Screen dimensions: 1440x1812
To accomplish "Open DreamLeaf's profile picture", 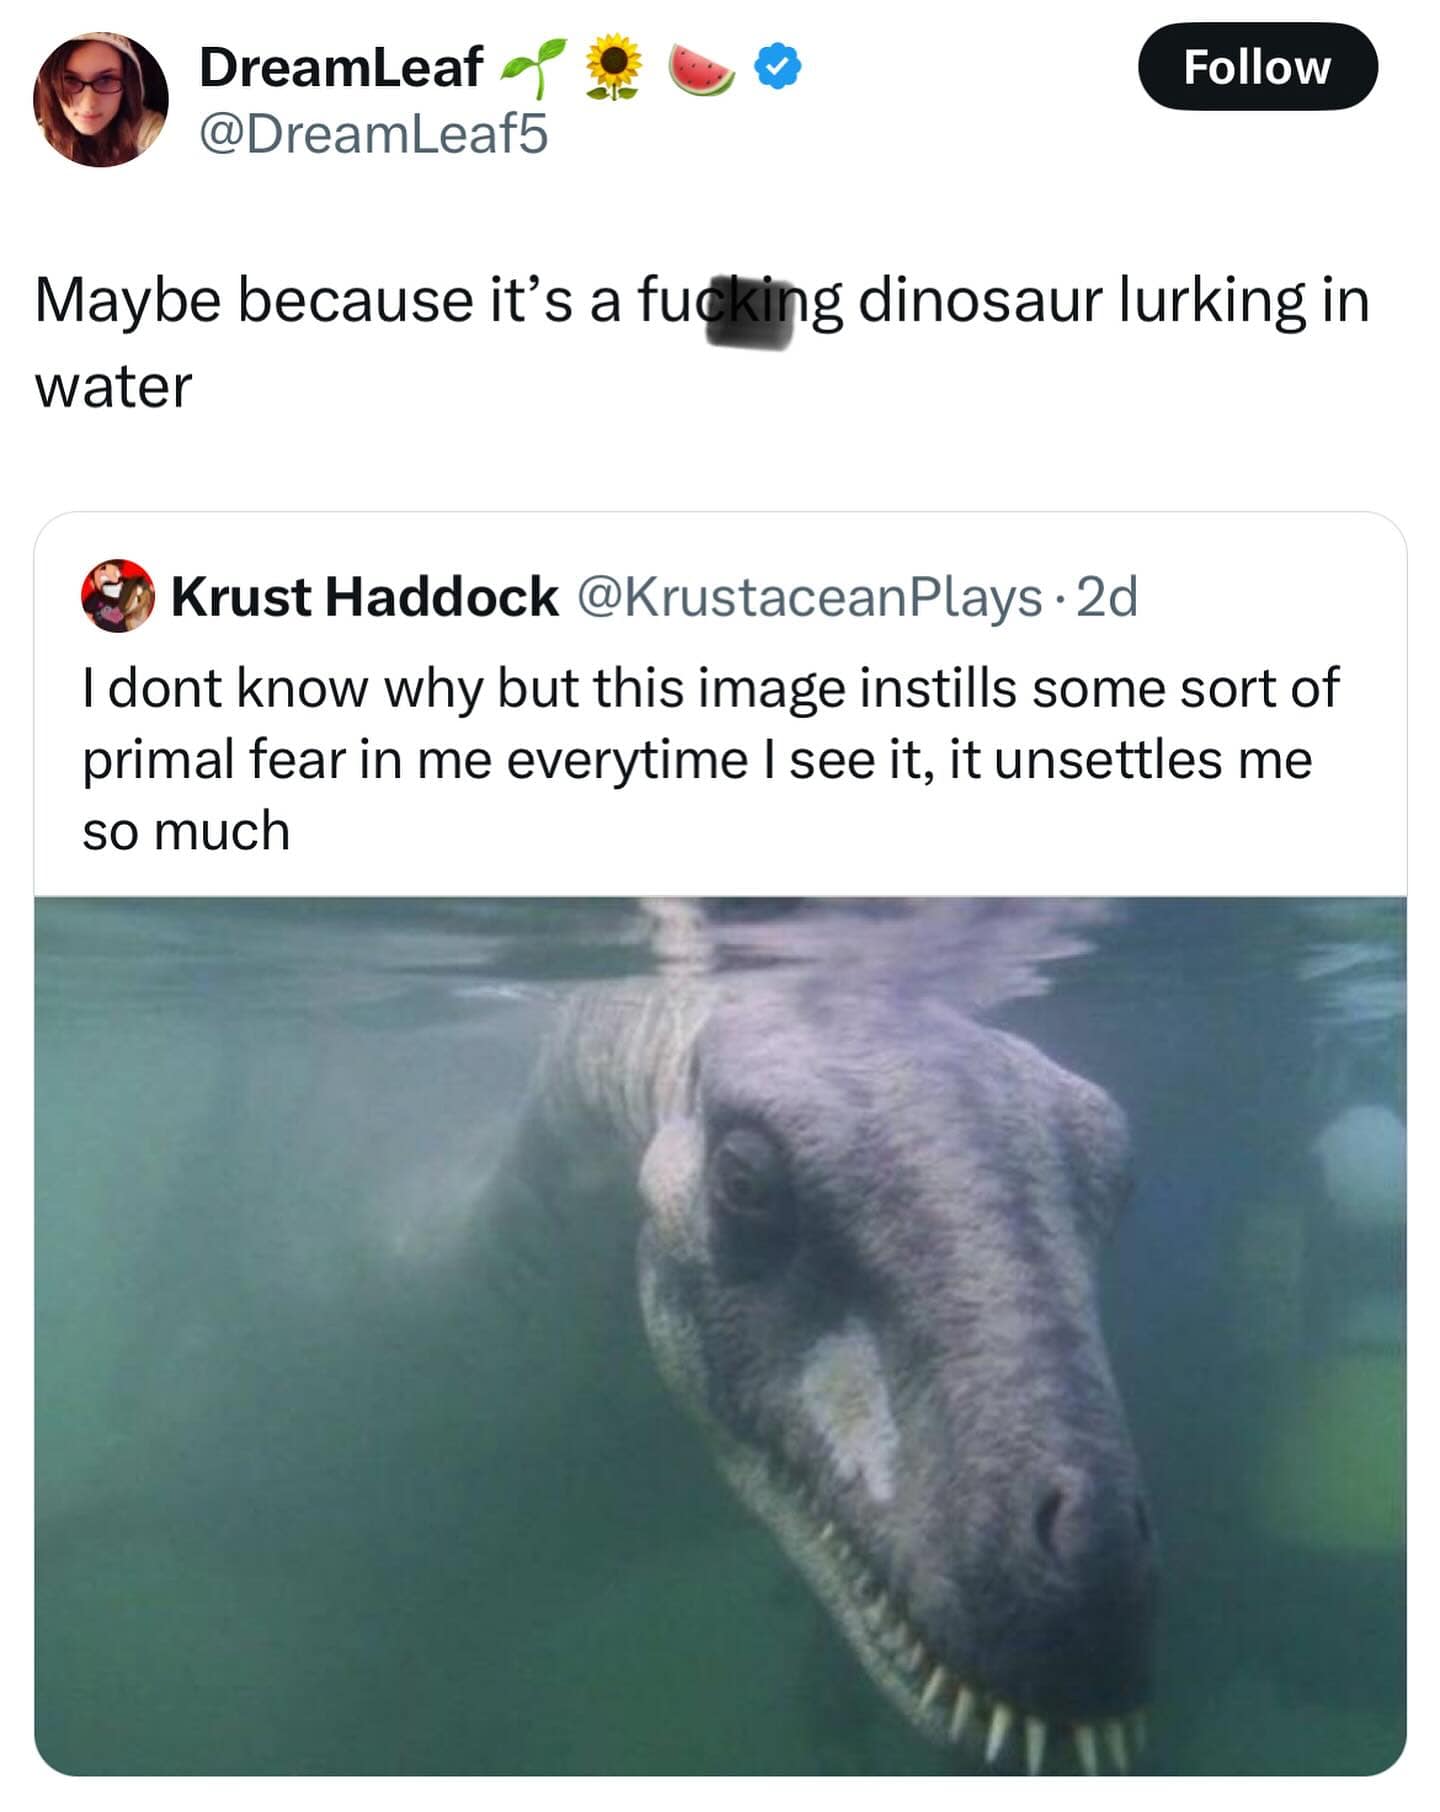I will click(x=100, y=100).
